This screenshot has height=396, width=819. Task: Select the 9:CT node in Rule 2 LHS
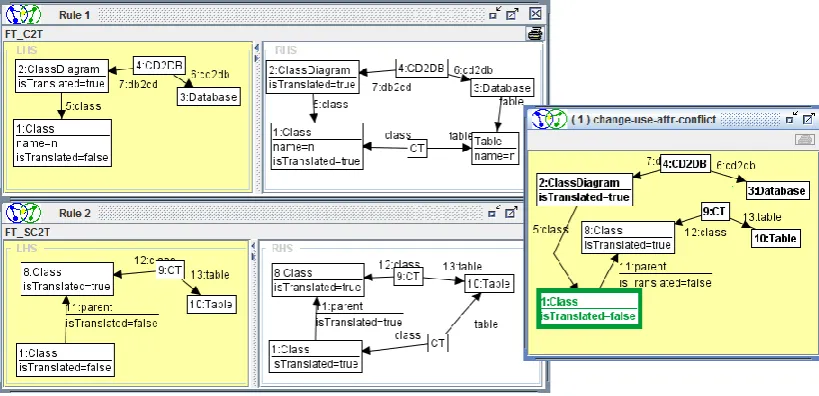(170, 270)
